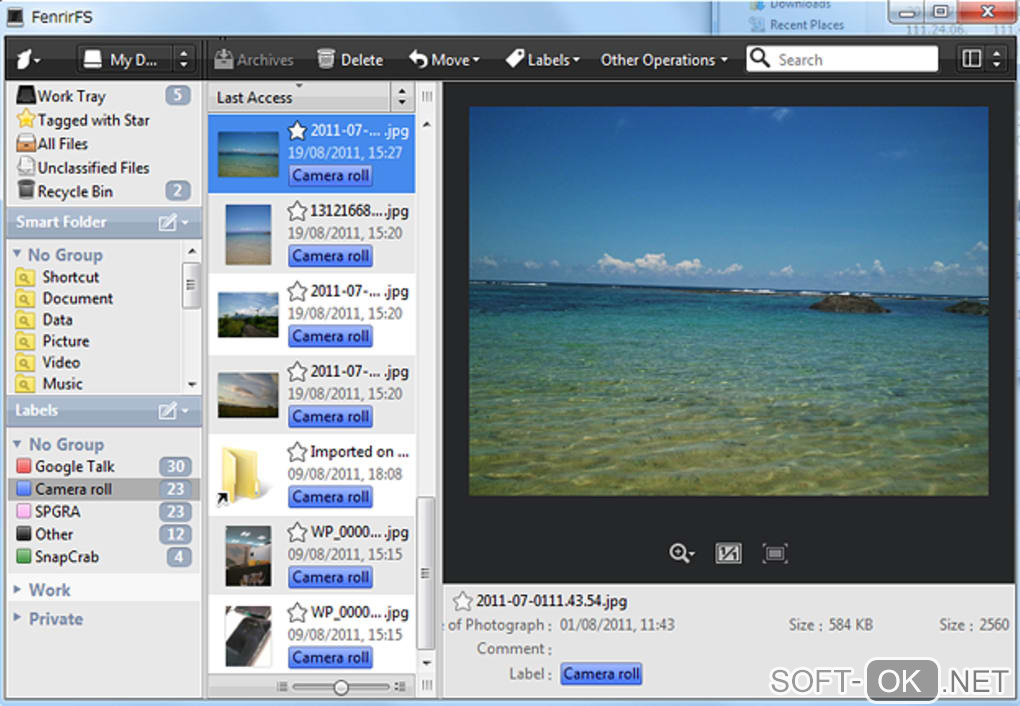This screenshot has width=1020, height=706.
Task: Open the Labels dropdown menu
Action: click(542, 60)
